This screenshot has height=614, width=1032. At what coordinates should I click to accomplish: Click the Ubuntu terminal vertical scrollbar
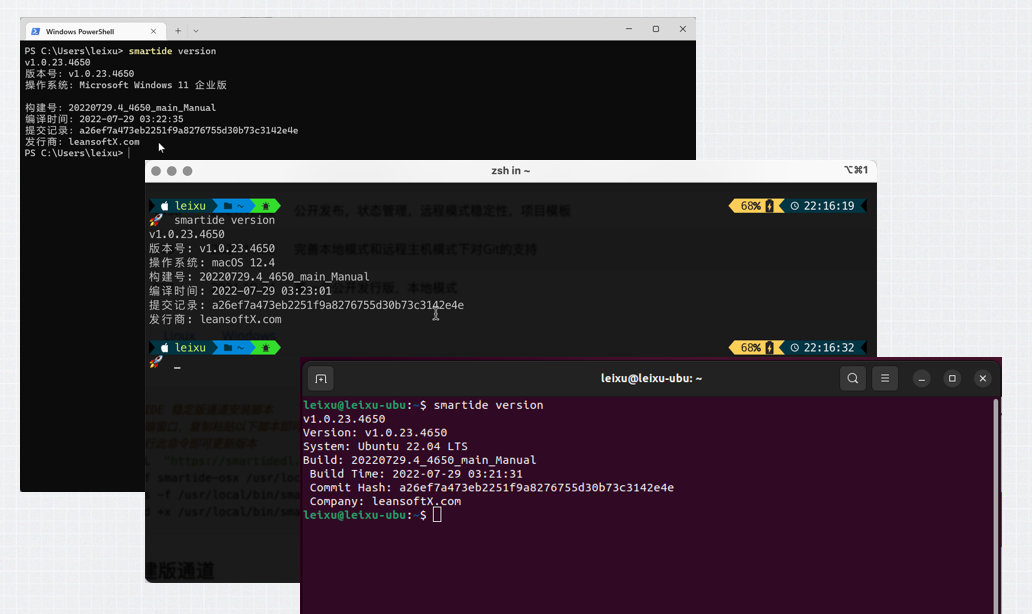coord(996,505)
